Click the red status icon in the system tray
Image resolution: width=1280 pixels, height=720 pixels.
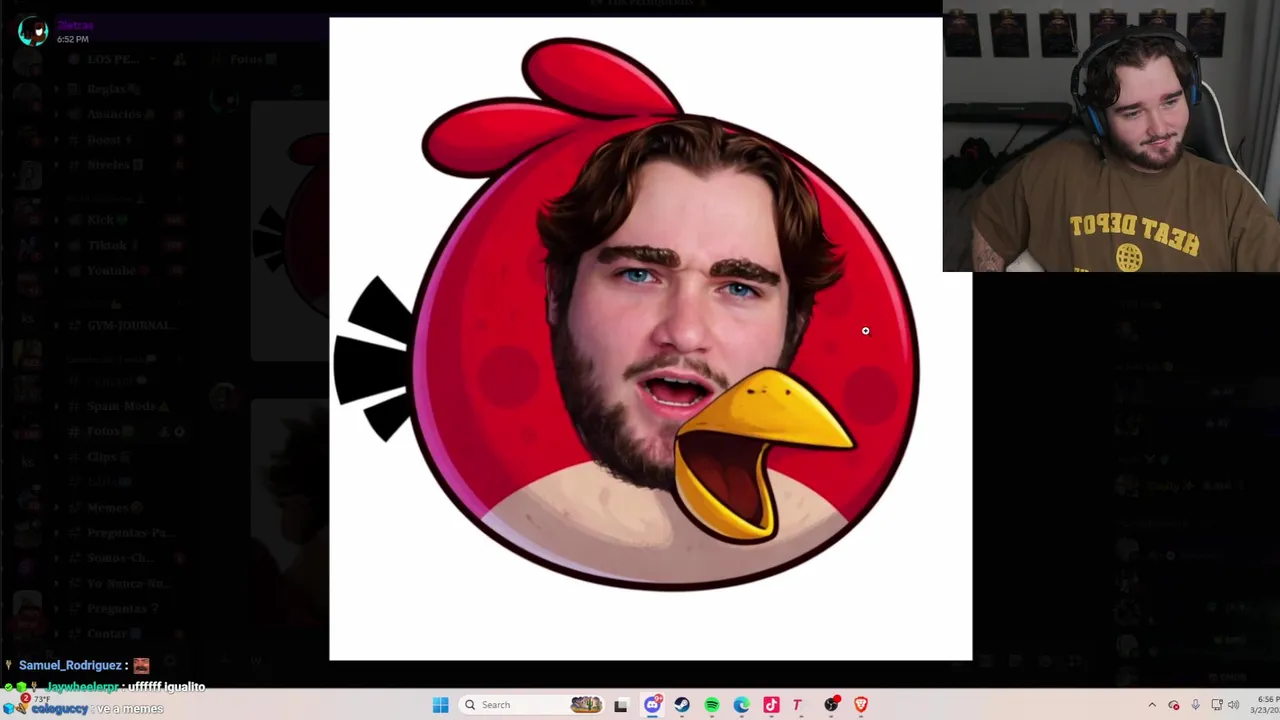point(1174,705)
